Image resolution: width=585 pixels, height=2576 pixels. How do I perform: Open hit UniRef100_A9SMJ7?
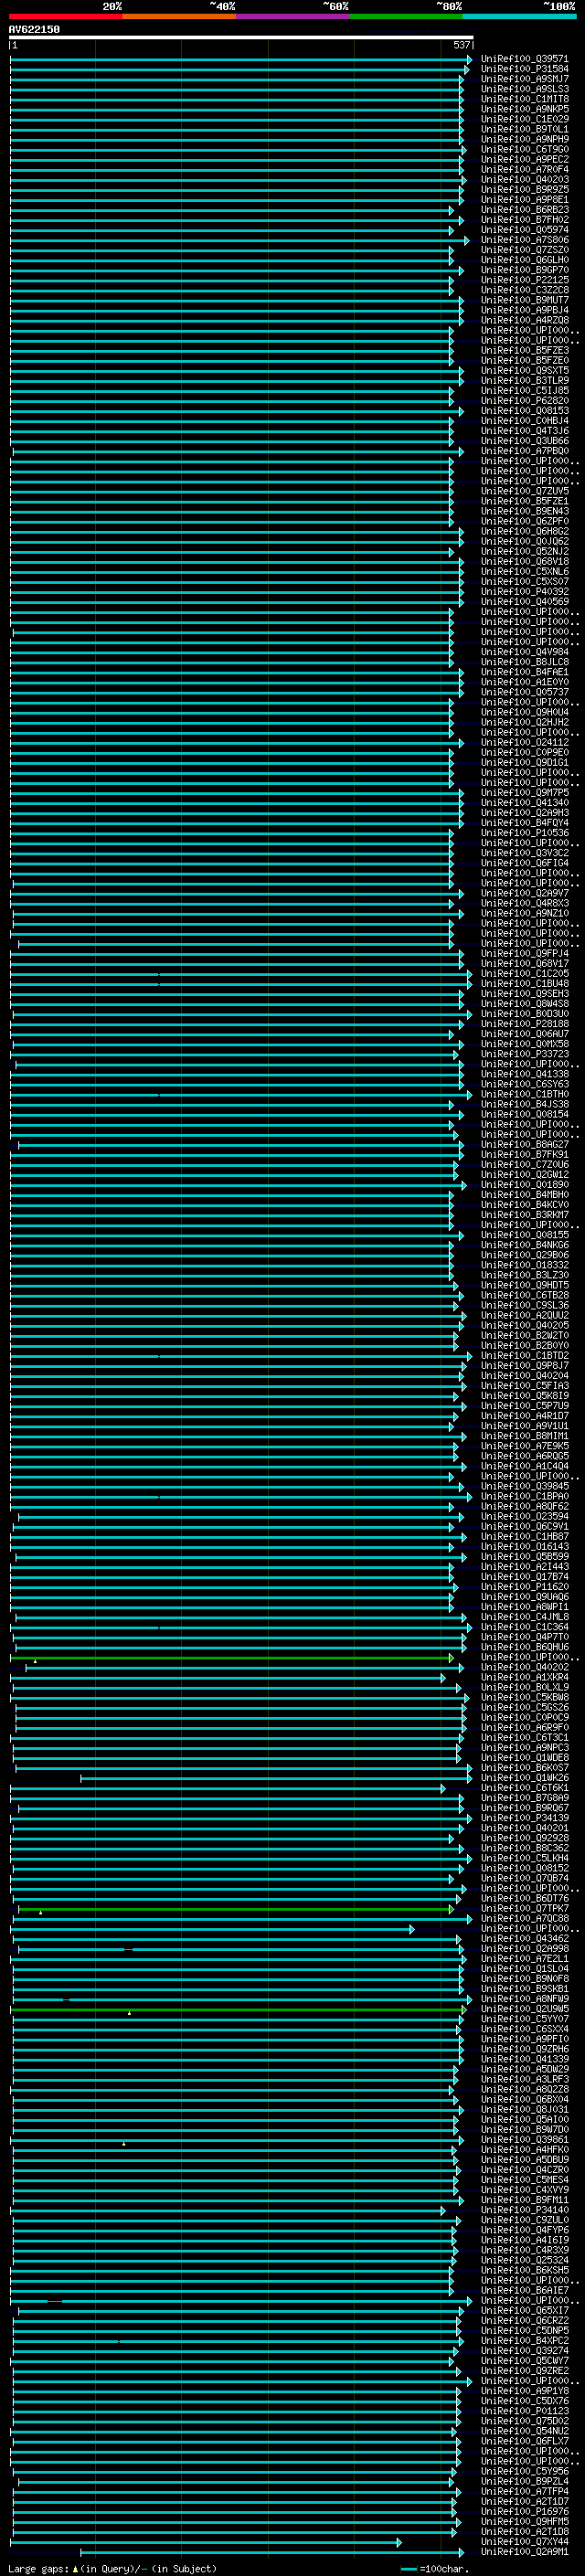pos(524,79)
